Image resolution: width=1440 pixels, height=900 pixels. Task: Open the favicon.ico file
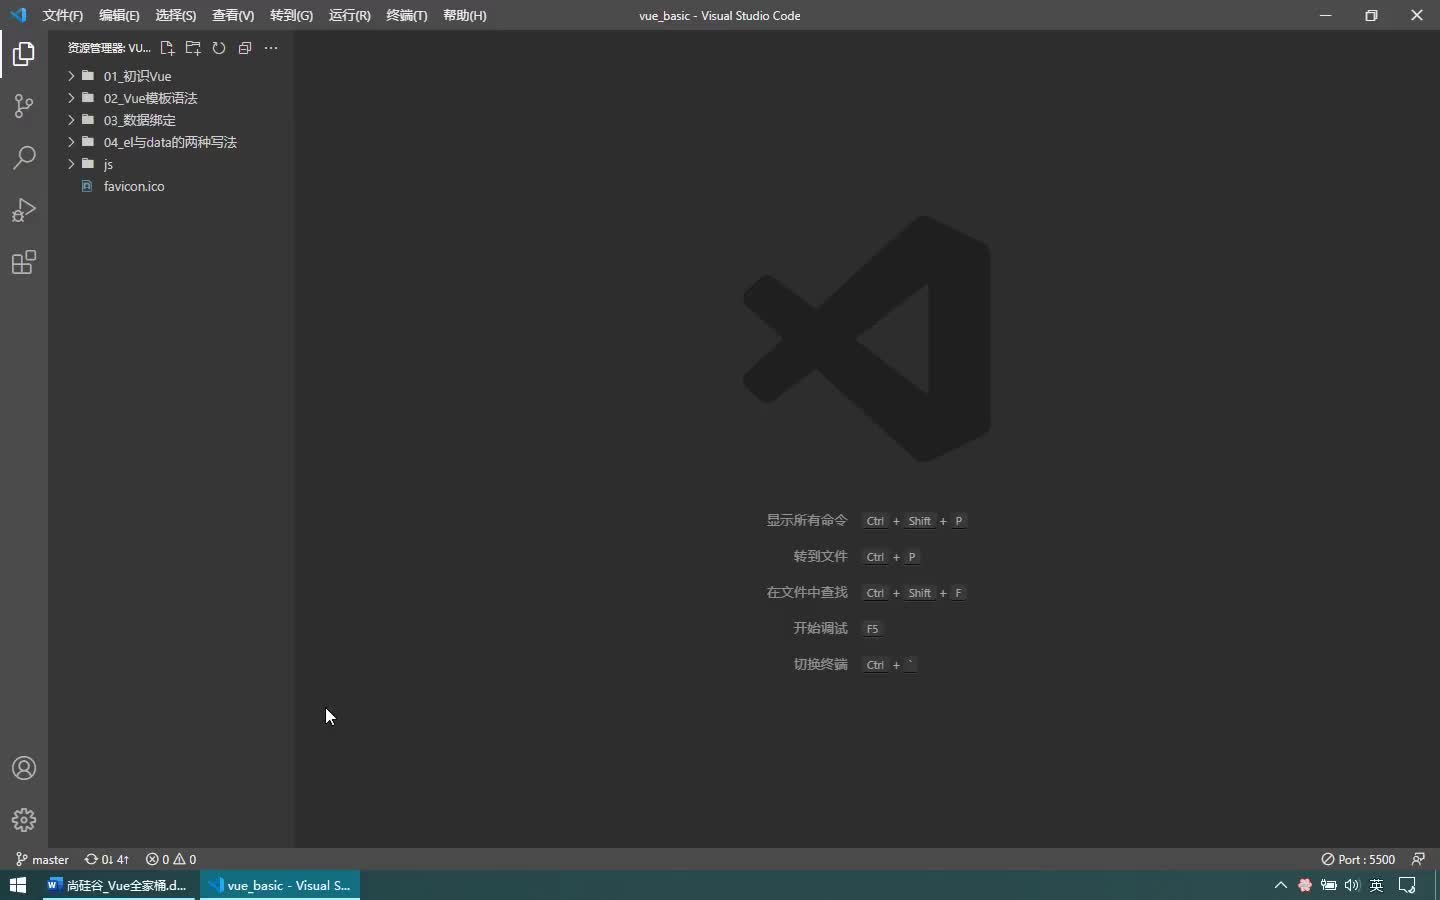[x=134, y=186]
